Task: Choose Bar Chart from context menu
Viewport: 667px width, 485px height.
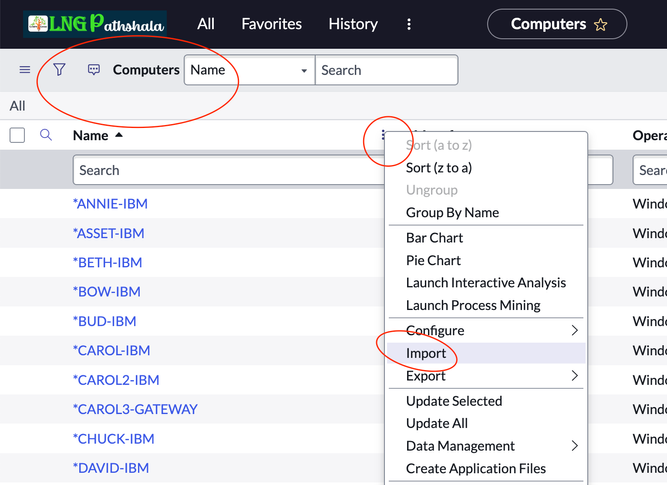Action: point(434,238)
